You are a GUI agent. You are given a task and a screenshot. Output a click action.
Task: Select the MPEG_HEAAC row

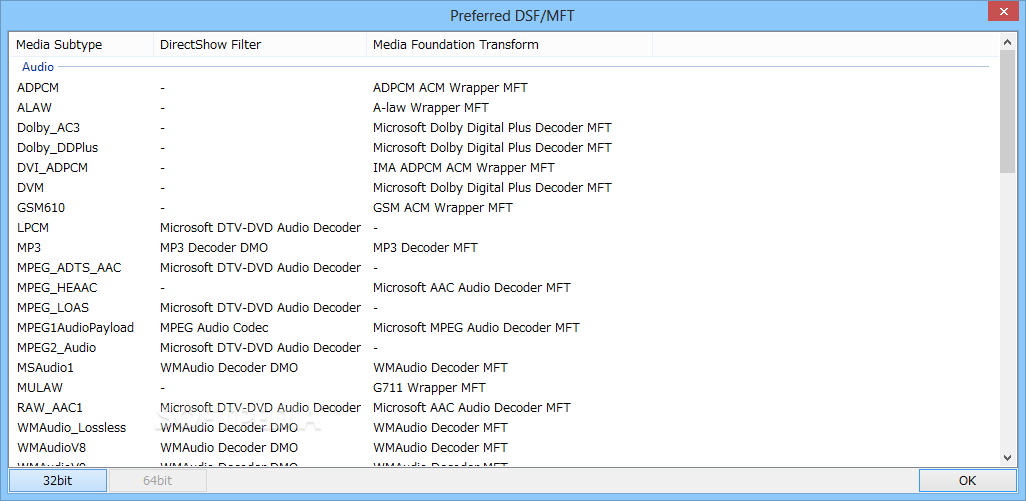tap(504, 287)
